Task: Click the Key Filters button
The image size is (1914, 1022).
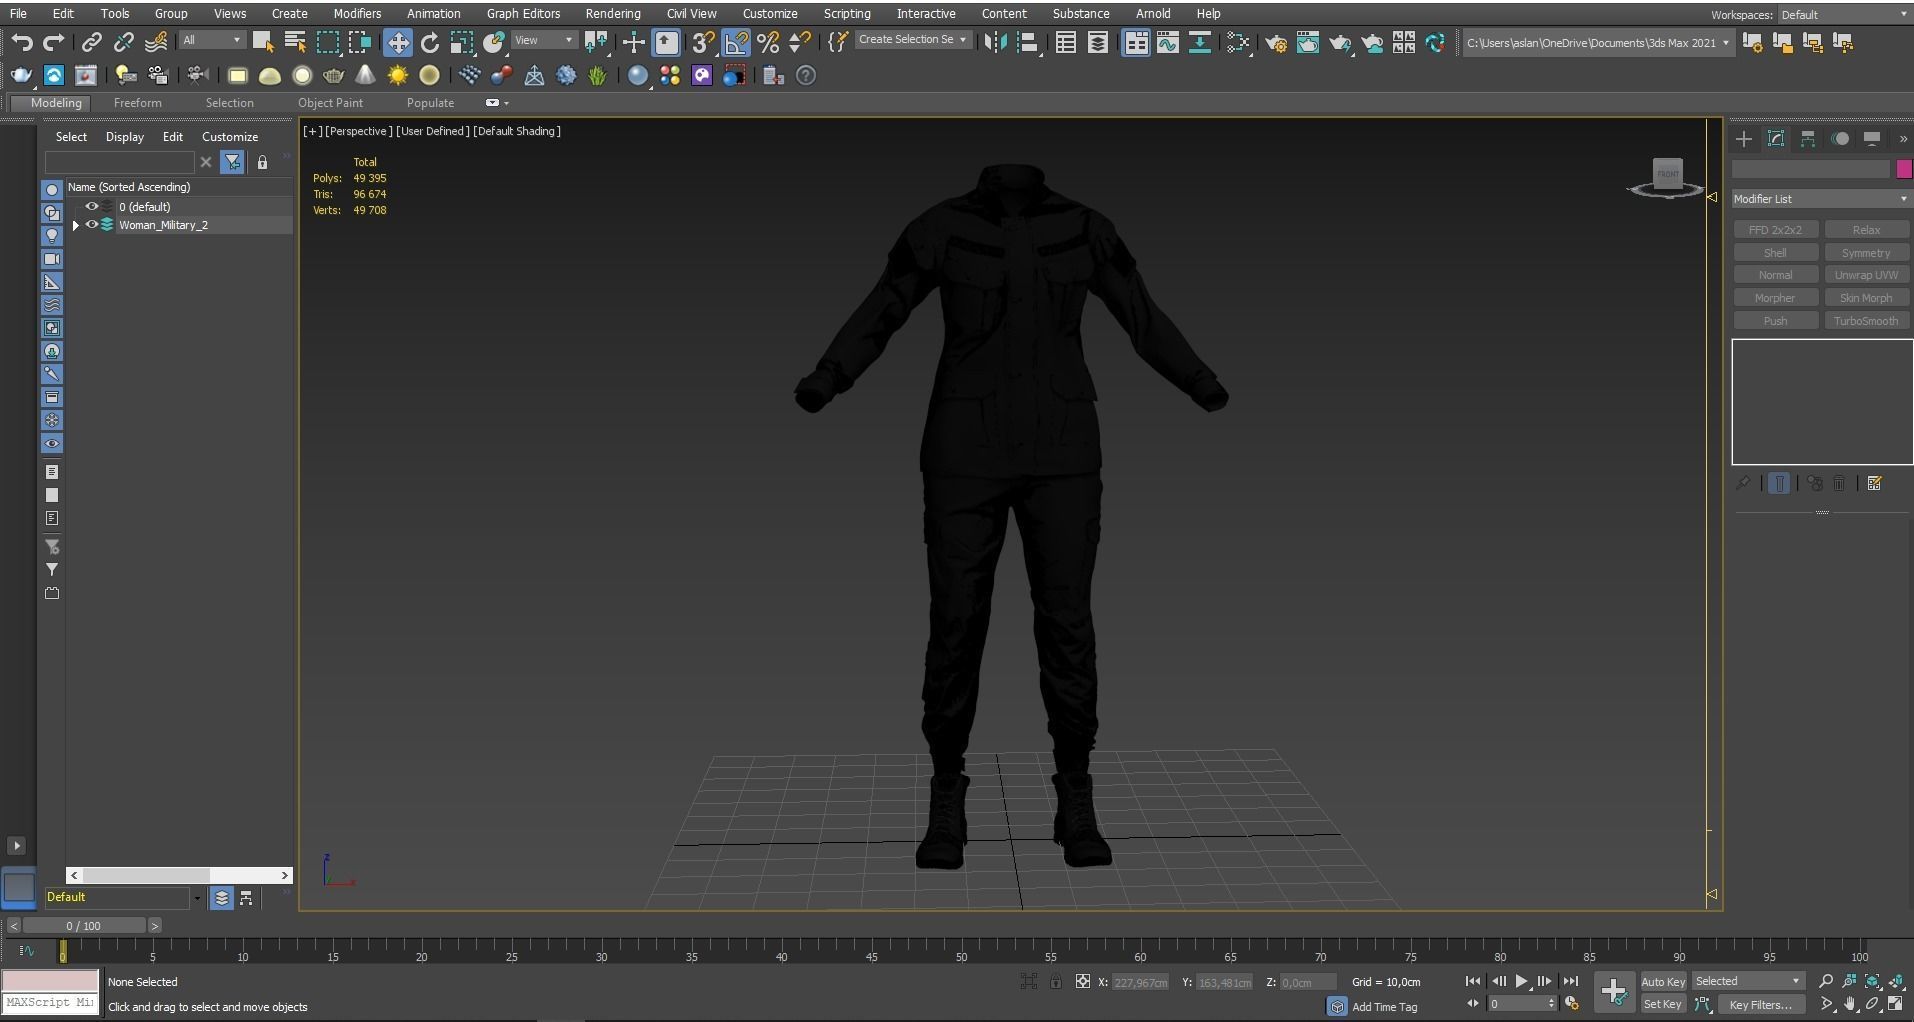Action: click(x=1761, y=1005)
